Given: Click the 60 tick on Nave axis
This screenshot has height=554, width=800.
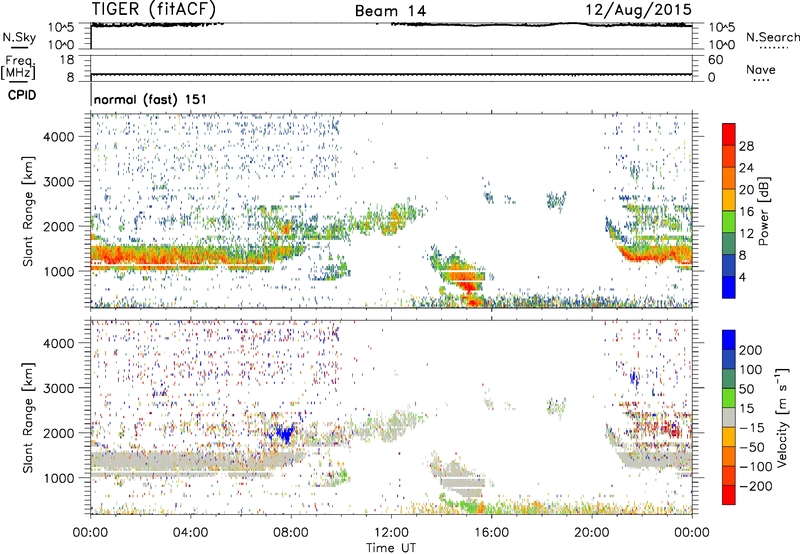Looking at the screenshot, I should pyautogui.click(x=716, y=60).
